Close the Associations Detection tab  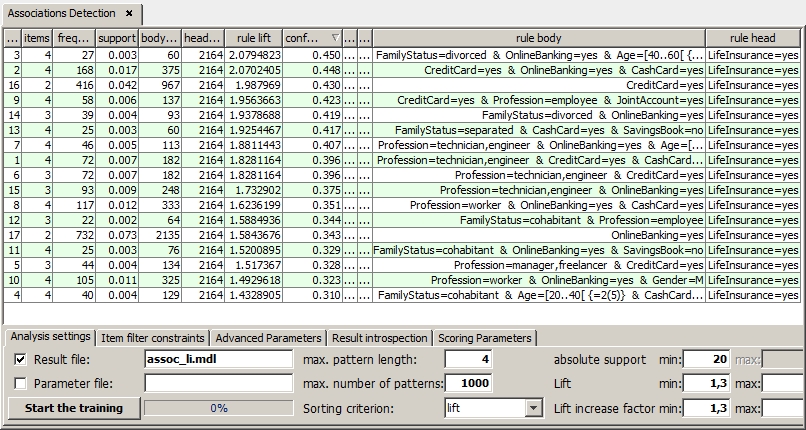pyautogui.click(x=129, y=13)
